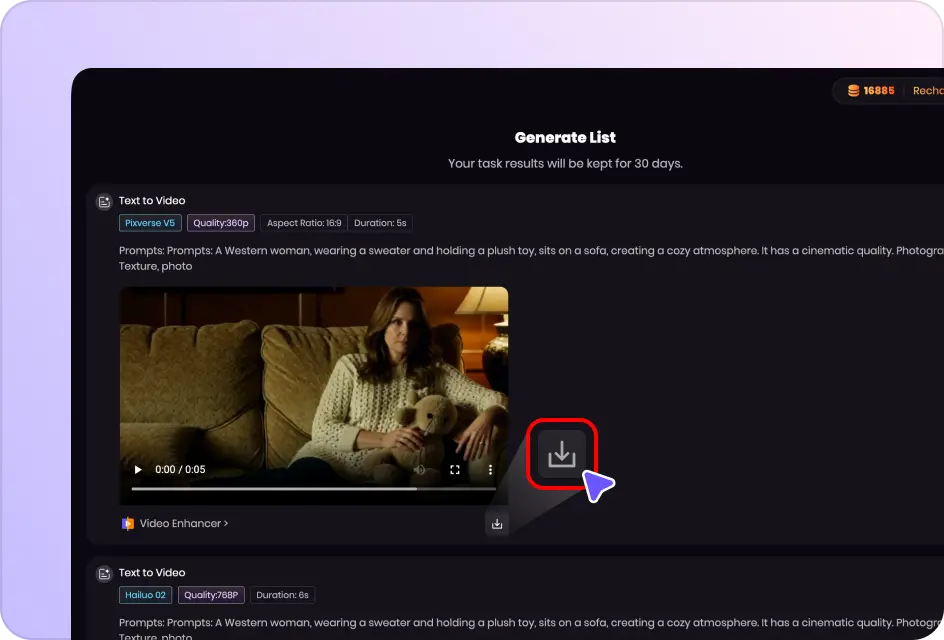Image resolution: width=944 pixels, height=640 pixels.
Task: Click the first Text to Video task icon
Action: [103, 202]
